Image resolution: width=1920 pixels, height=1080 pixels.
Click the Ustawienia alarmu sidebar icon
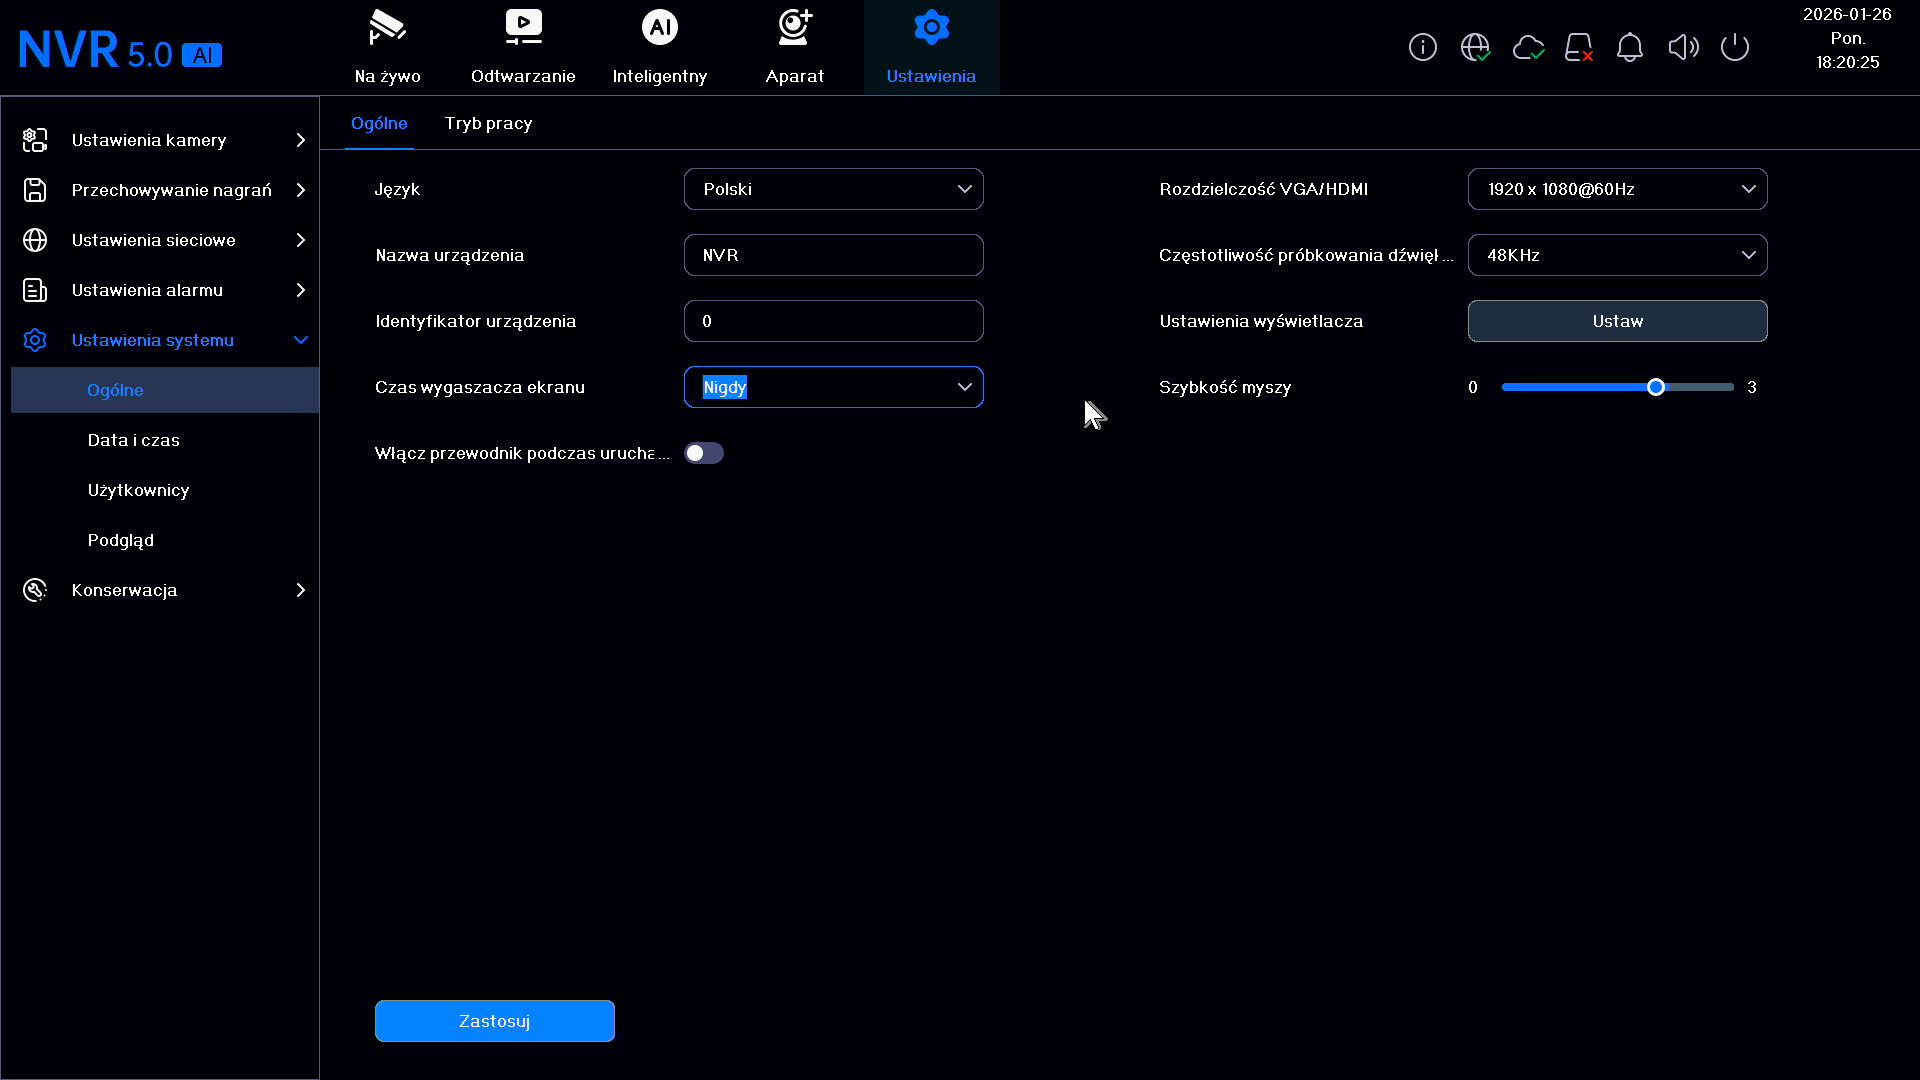point(35,290)
